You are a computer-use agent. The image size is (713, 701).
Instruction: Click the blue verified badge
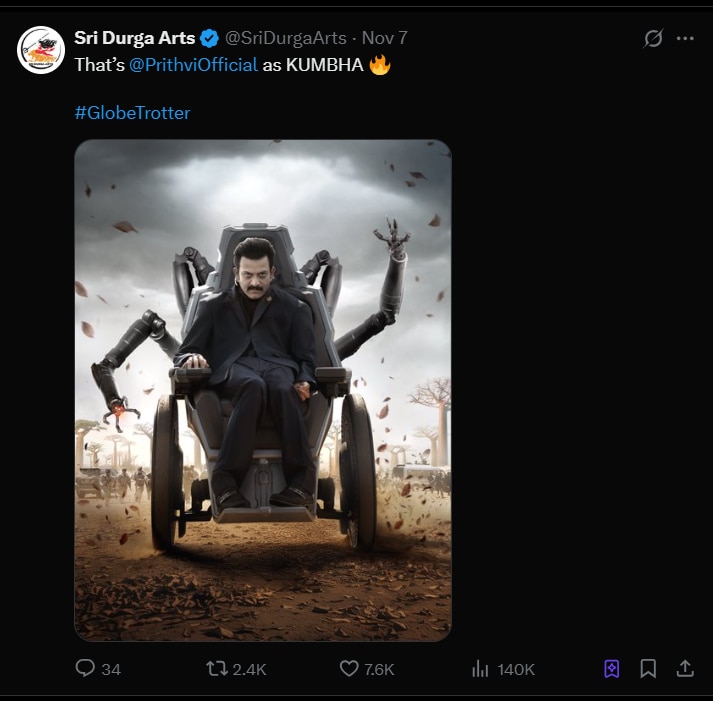pyautogui.click(x=209, y=38)
